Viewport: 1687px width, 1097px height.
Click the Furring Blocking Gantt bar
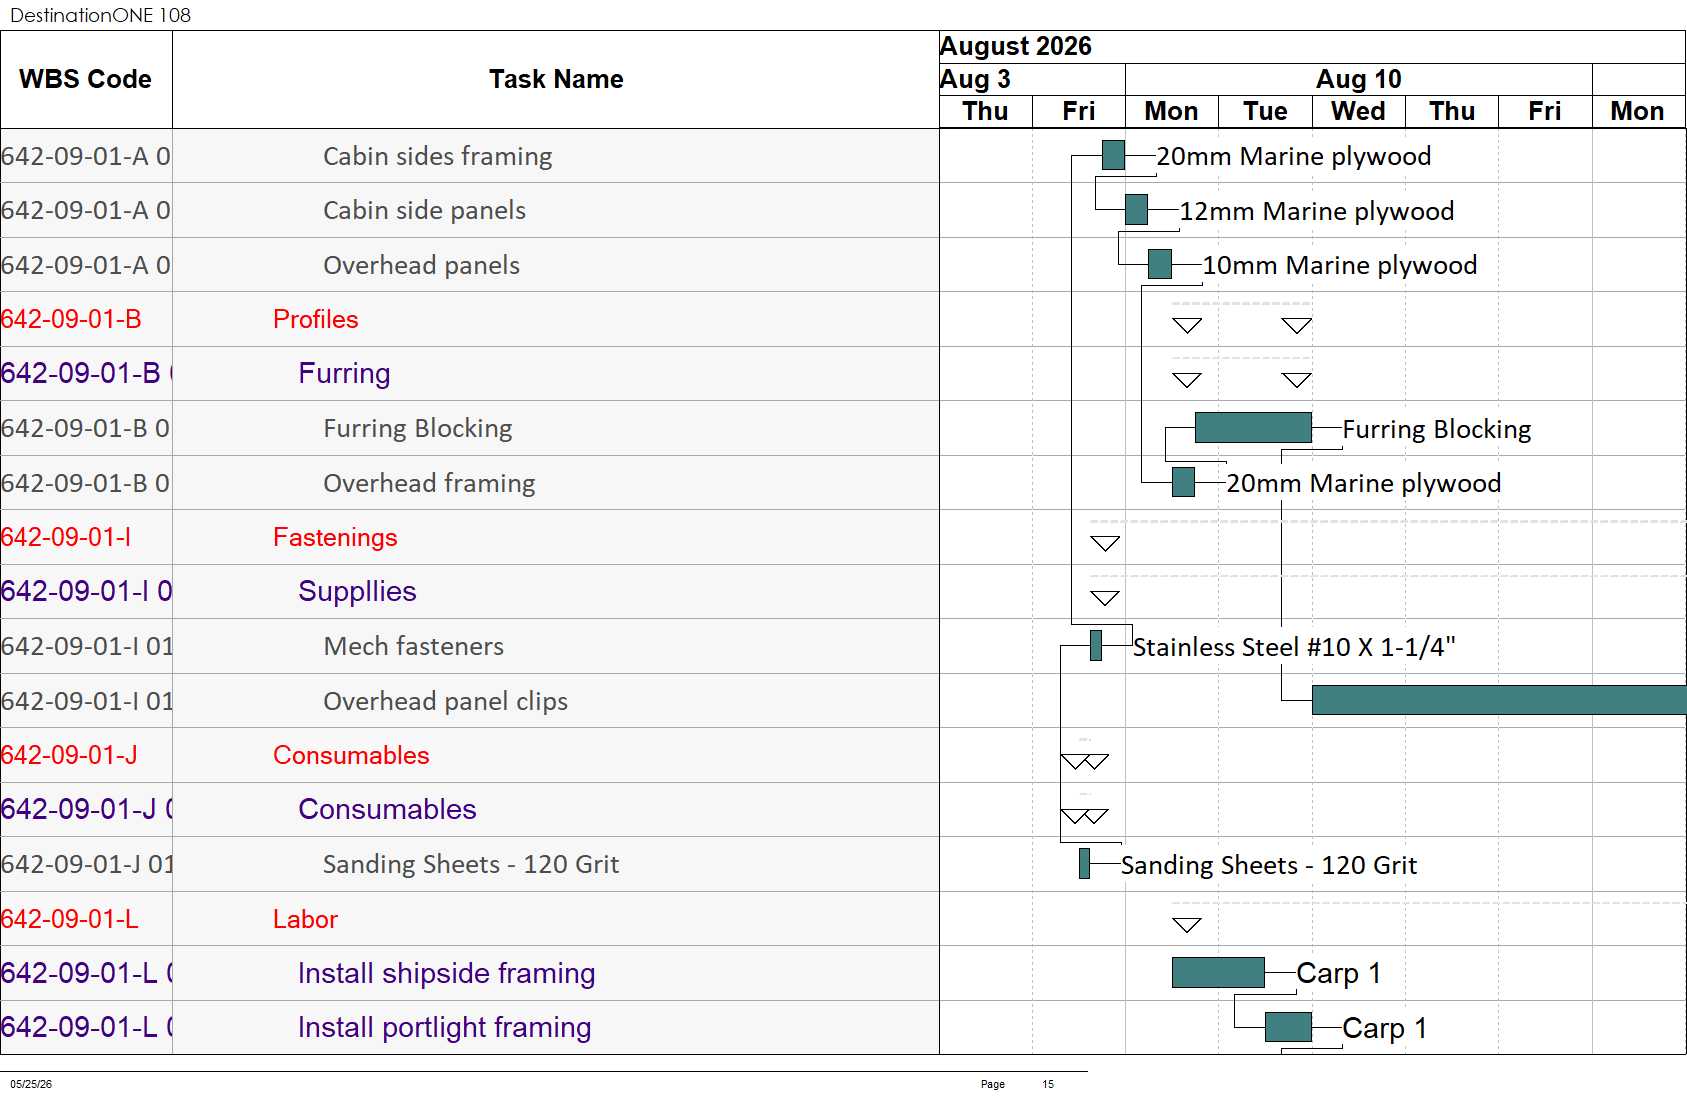pyautogui.click(x=1253, y=427)
